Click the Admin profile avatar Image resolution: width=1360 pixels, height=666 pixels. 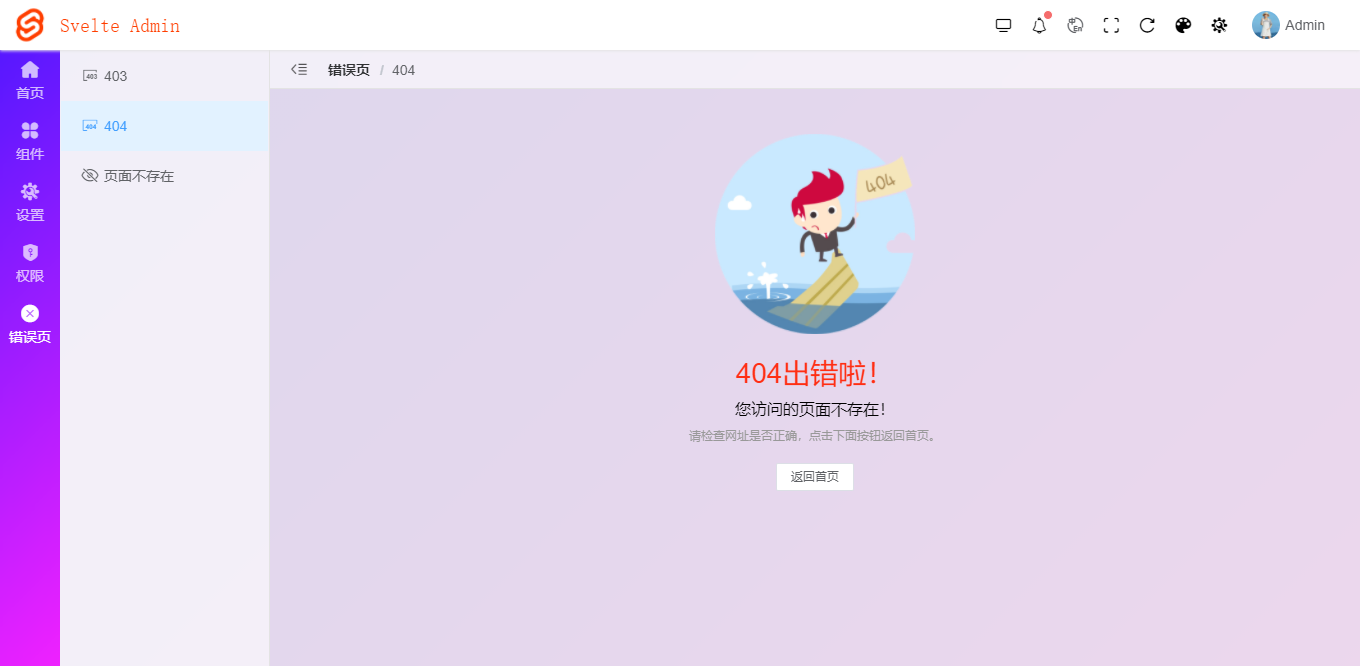tap(1266, 25)
